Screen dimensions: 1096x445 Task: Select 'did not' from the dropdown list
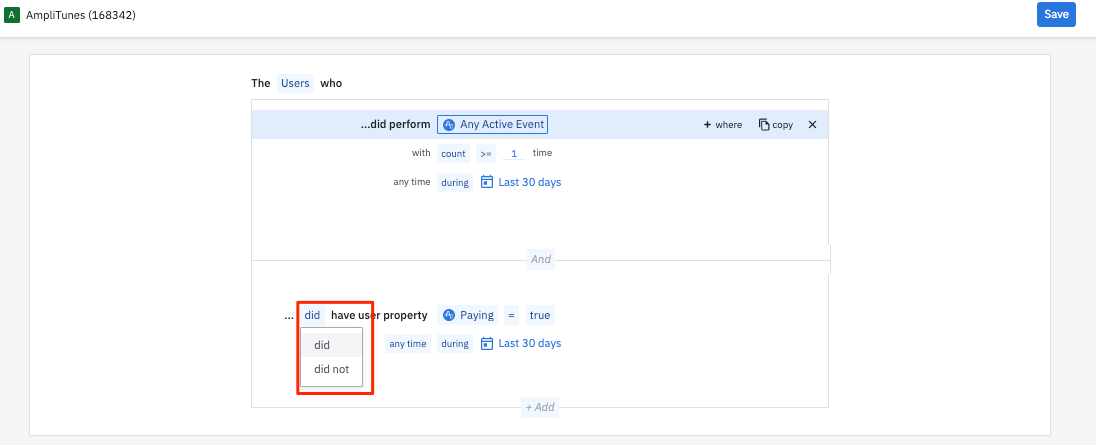[331, 369]
